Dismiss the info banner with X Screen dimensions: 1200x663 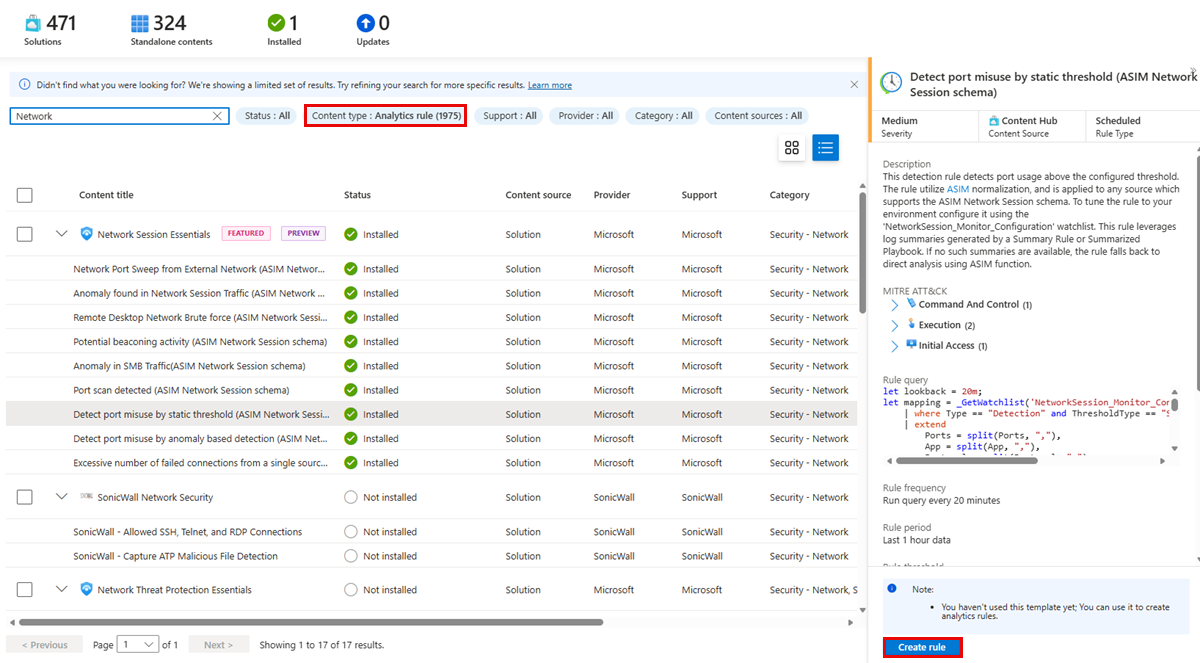pyautogui.click(x=854, y=85)
